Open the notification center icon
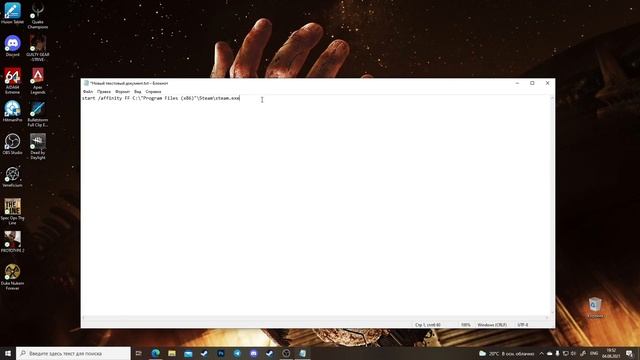This screenshot has width=640, height=360. (x=629, y=353)
